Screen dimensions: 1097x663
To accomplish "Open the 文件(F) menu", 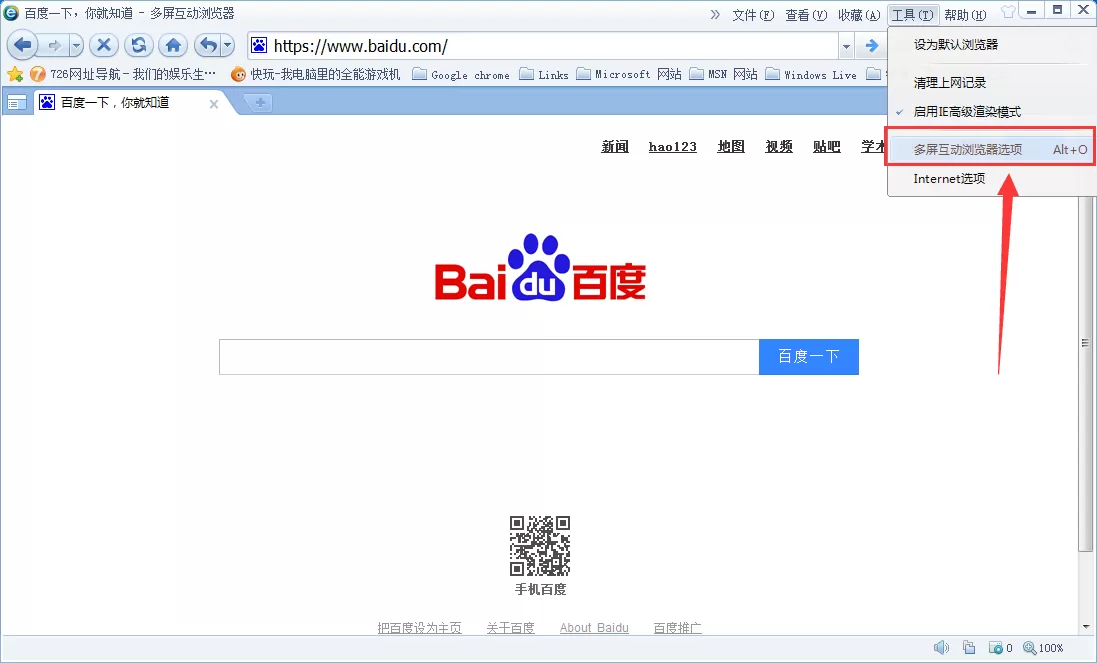I will 753,15.
